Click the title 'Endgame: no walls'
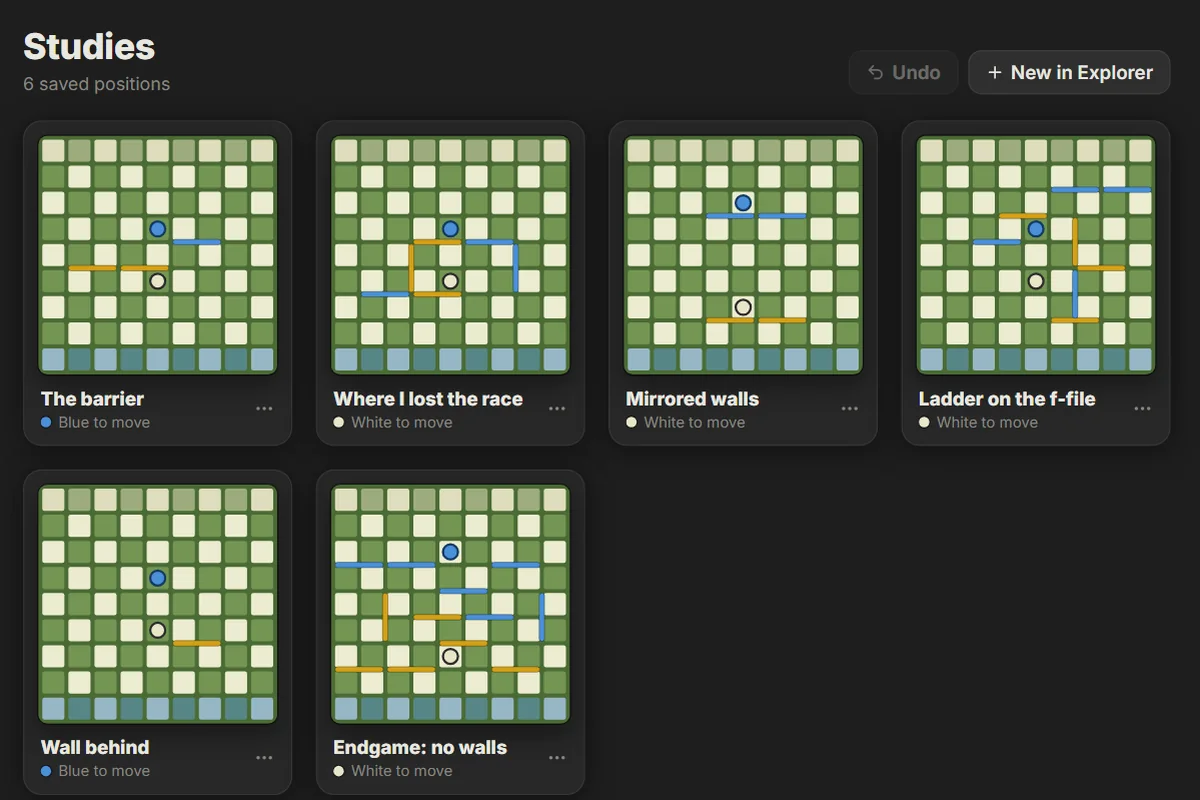Screen dimensions: 1200x800 click(x=420, y=747)
